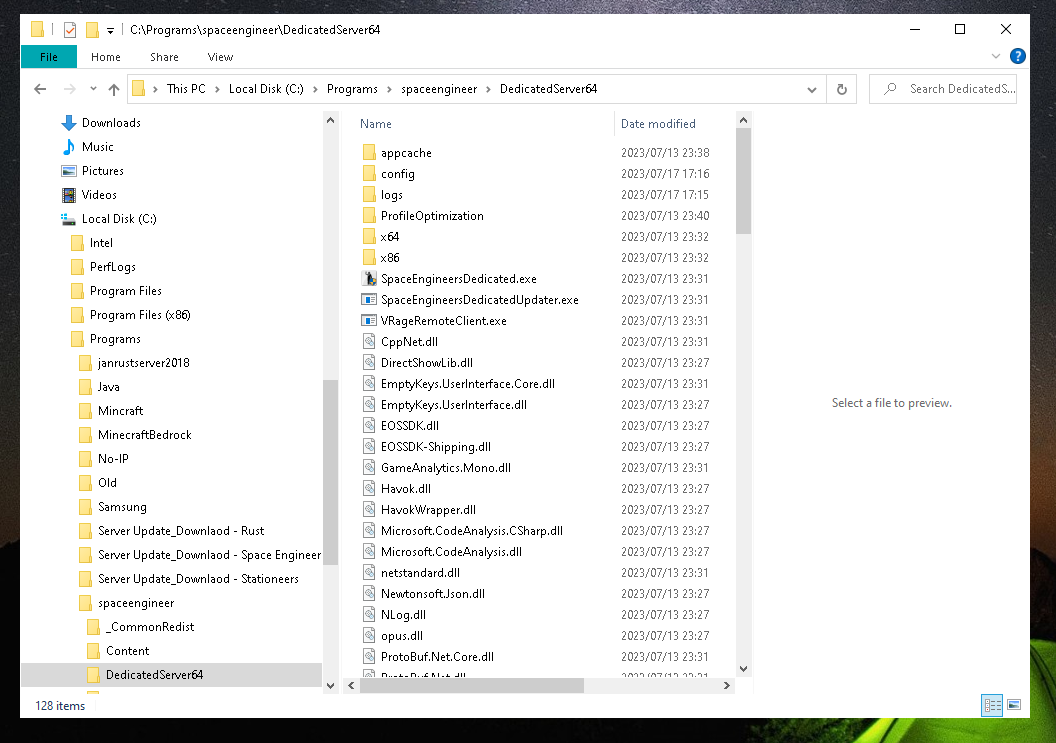Expand the ribbon with the chevron
This screenshot has width=1056, height=743.
click(x=996, y=57)
